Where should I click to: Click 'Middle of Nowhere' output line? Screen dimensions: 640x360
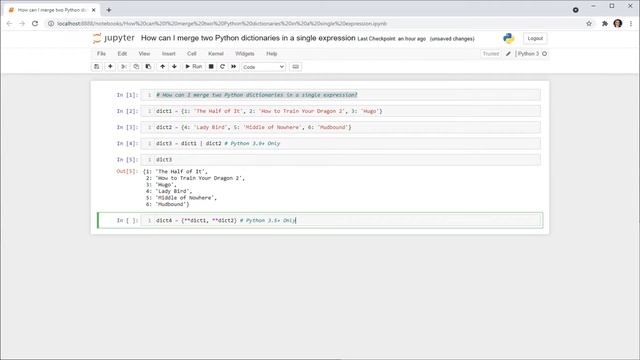click(186, 198)
